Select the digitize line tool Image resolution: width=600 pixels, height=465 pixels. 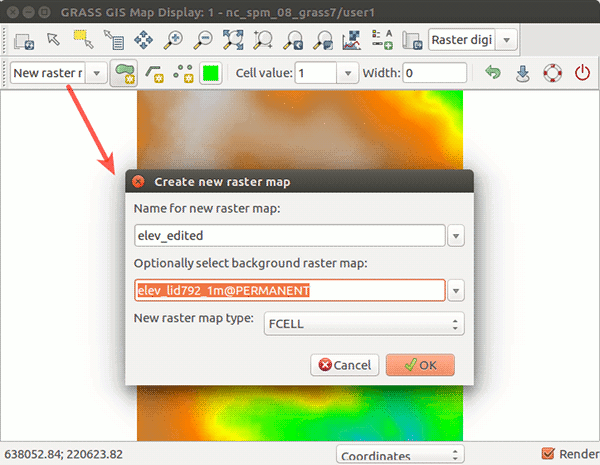tap(155, 74)
